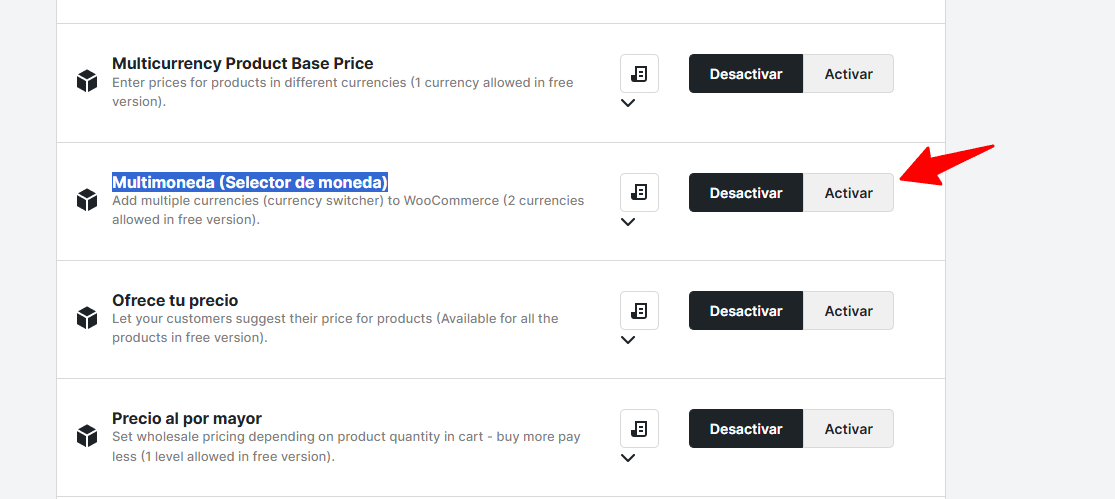Viewport: 1115px width, 499px height.
Task: Deactivate the Multicurrency Product Base Price module
Action: (x=745, y=74)
